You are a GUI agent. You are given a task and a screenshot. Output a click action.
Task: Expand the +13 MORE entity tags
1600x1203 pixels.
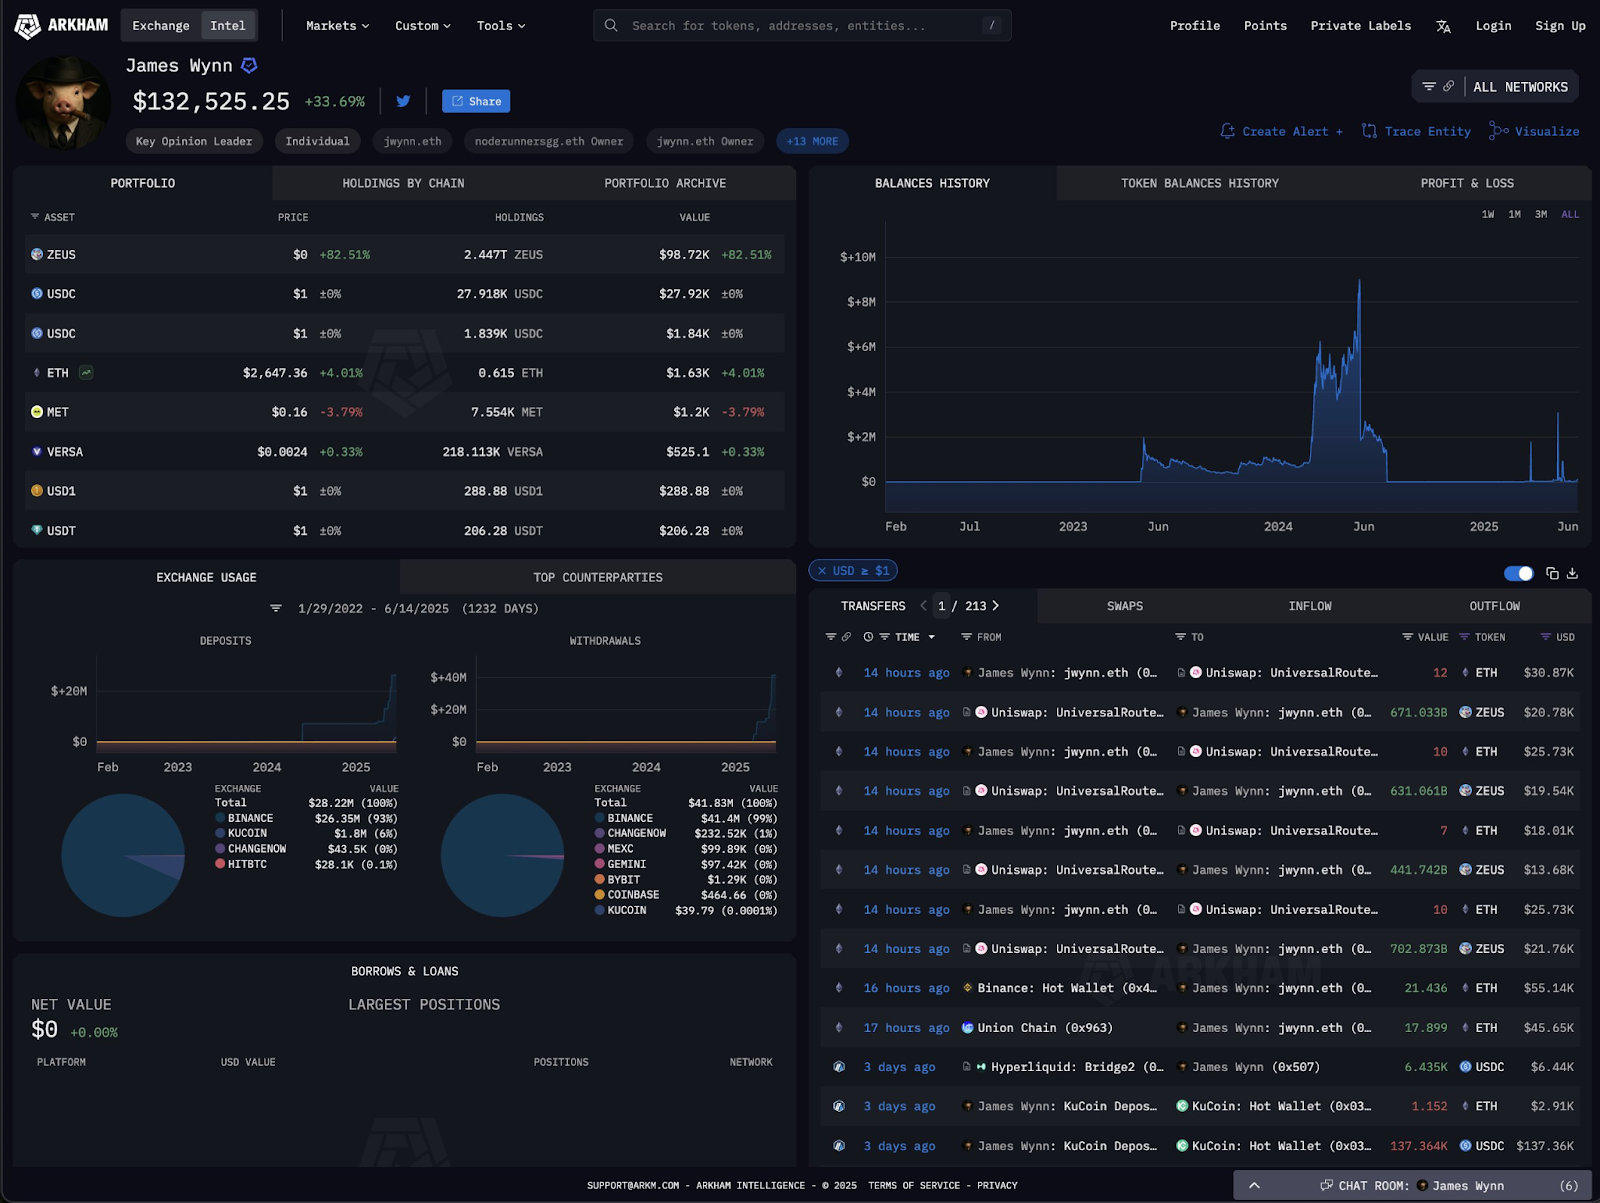pyautogui.click(x=812, y=141)
